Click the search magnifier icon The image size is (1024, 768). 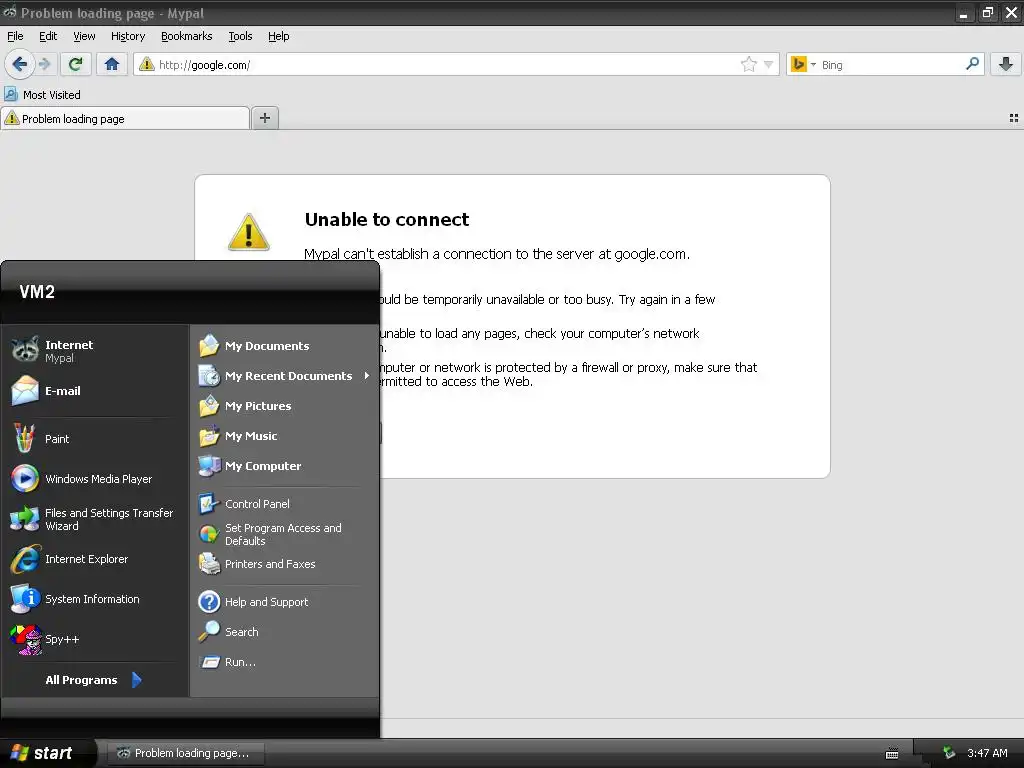coord(972,64)
